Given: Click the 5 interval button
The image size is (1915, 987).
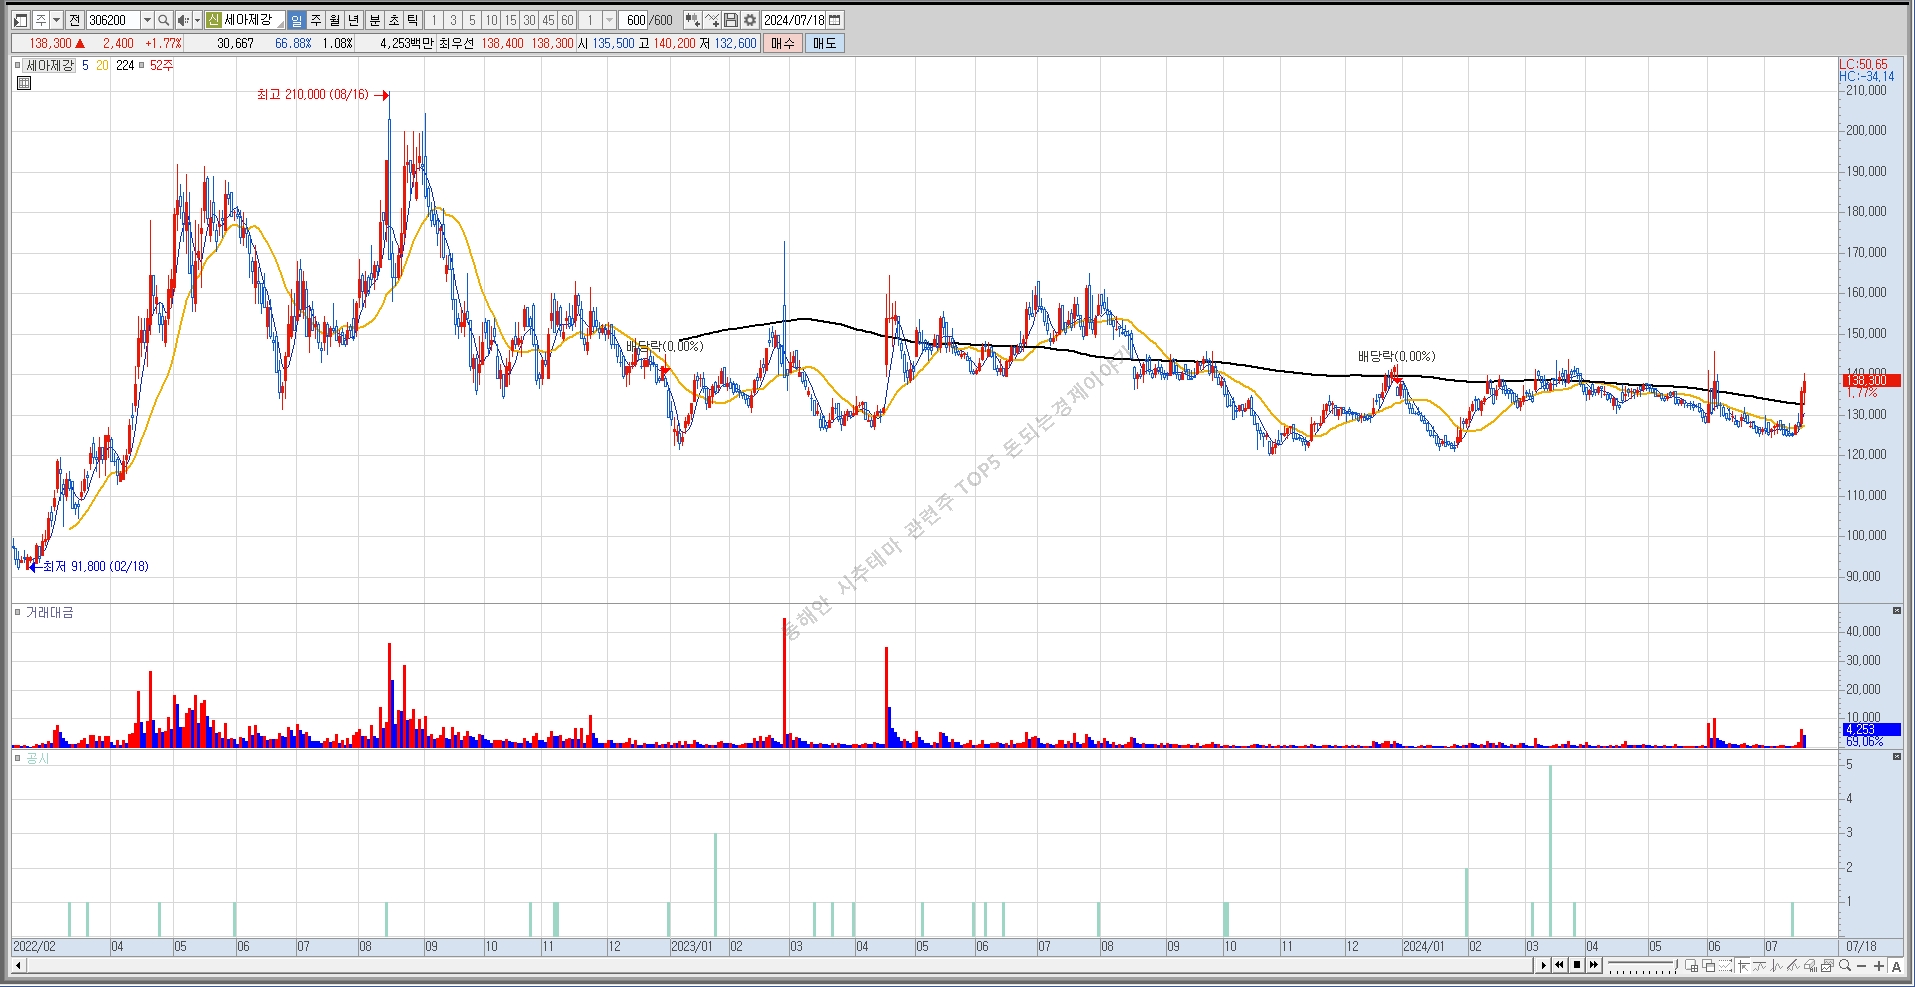Looking at the screenshot, I should (x=472, y=20).
